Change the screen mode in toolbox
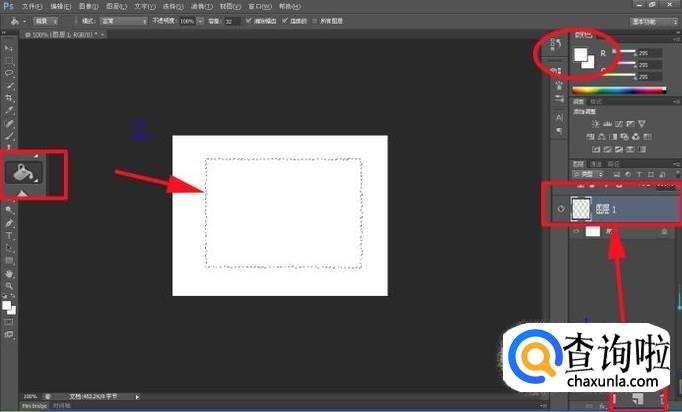 (x=9, y=335)
